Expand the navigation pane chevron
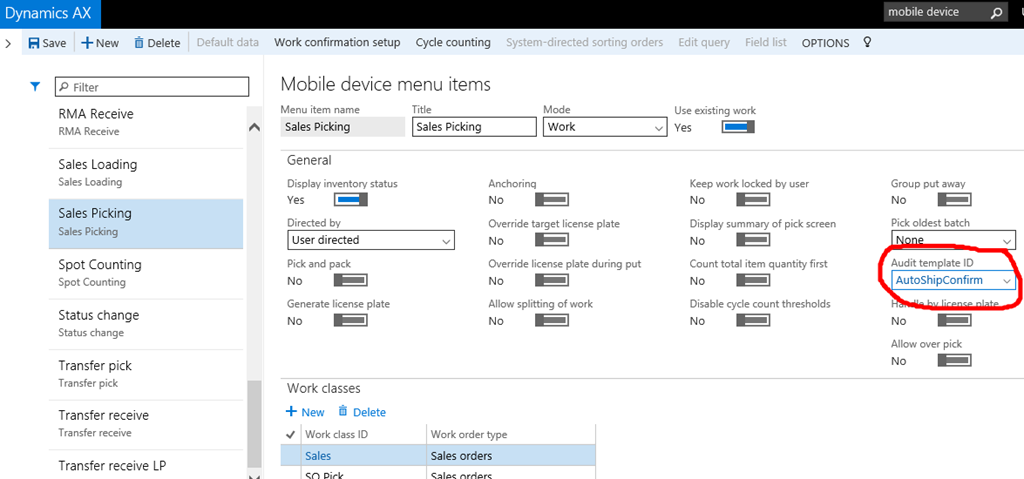The image size is (1024, 479). coord(8,43)
